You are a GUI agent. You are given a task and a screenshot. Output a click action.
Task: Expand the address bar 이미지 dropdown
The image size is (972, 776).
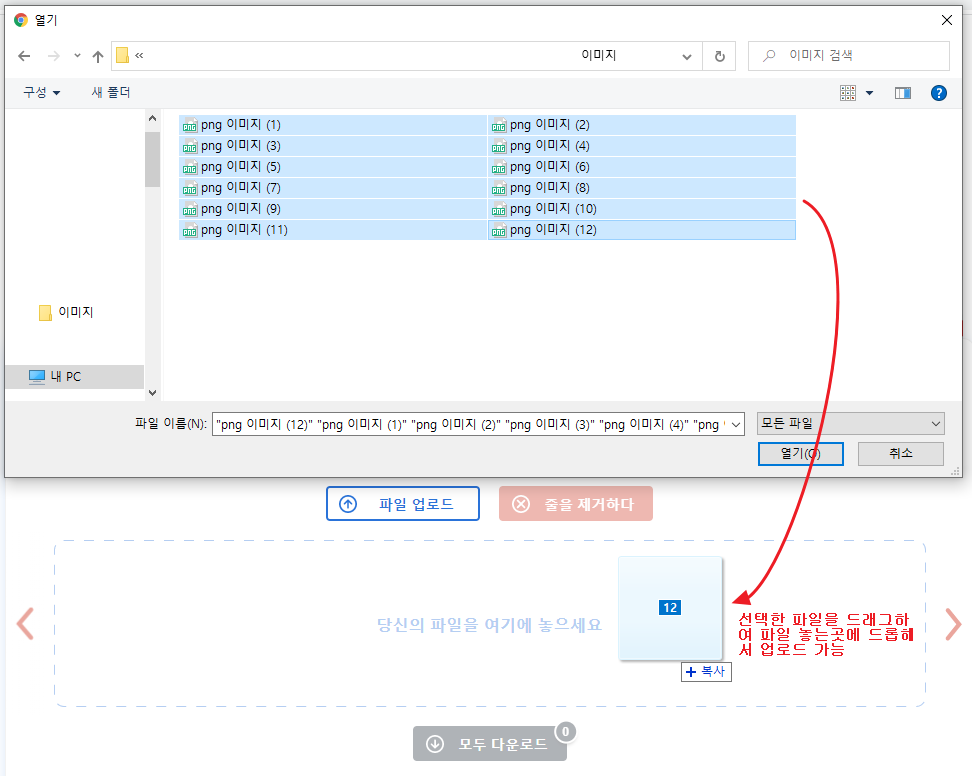[x=687, y=56]
